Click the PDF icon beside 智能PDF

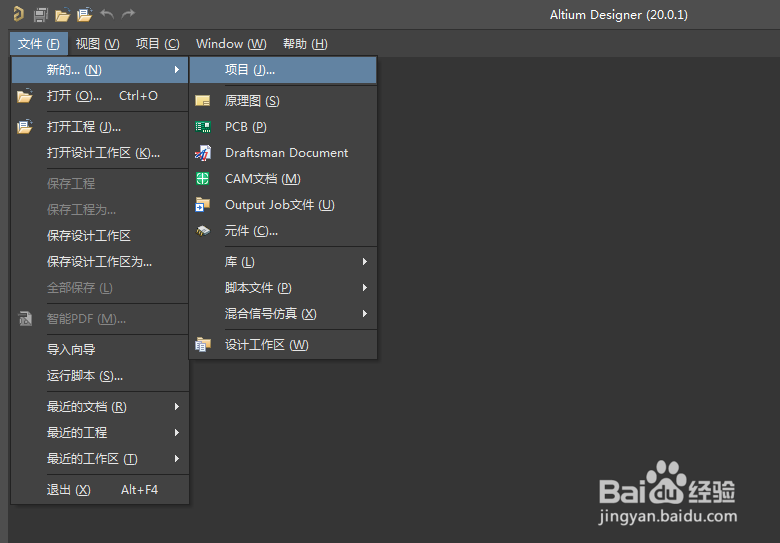25,318
